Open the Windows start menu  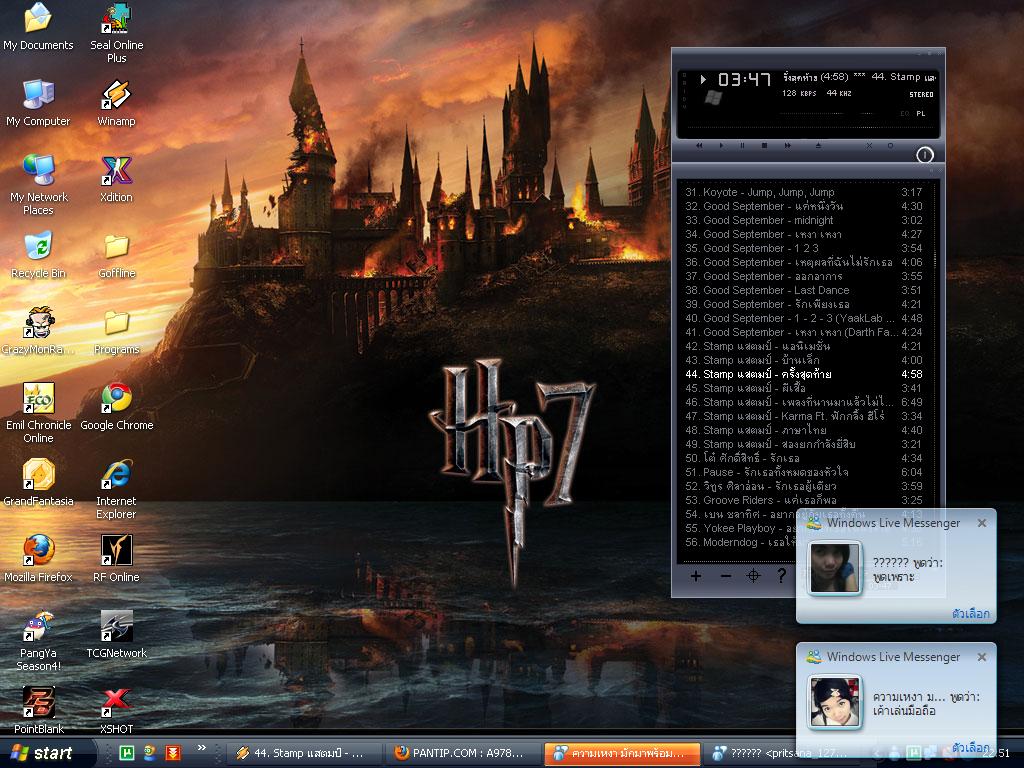[46, 753]
